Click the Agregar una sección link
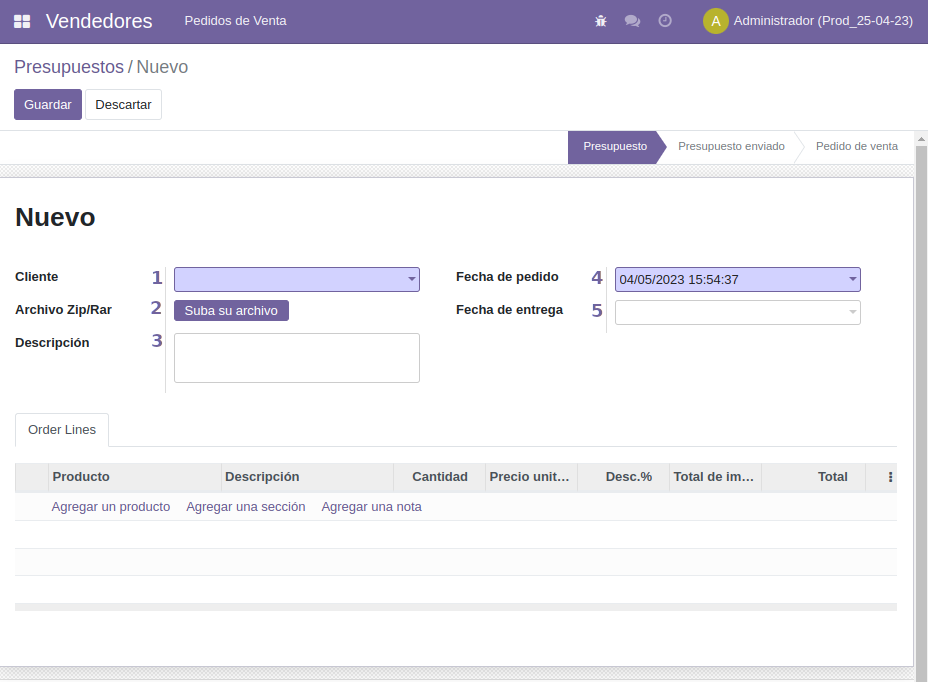The height and width of the screenshot is (682, 928). [x=245, y=507]
